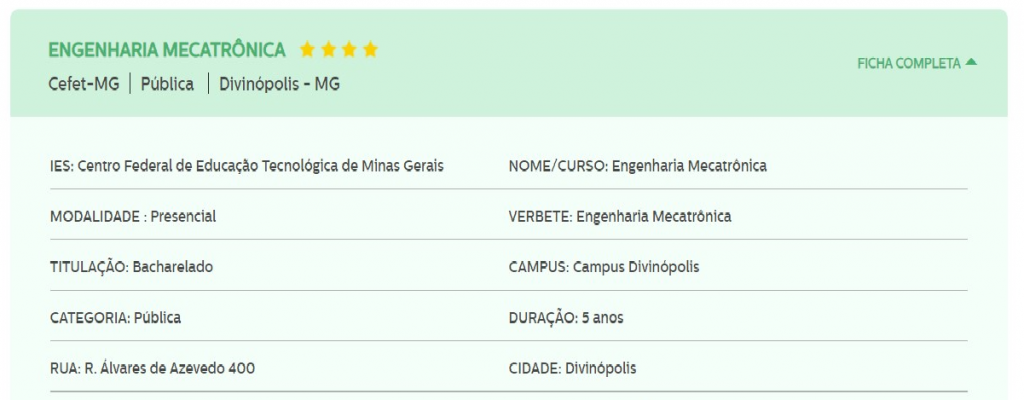Viewport: 1024px width, 400px height.
Task: Click the TITULAÇÃO Bacharelado field
Action: pyautogui.click(x=131, y=267)
